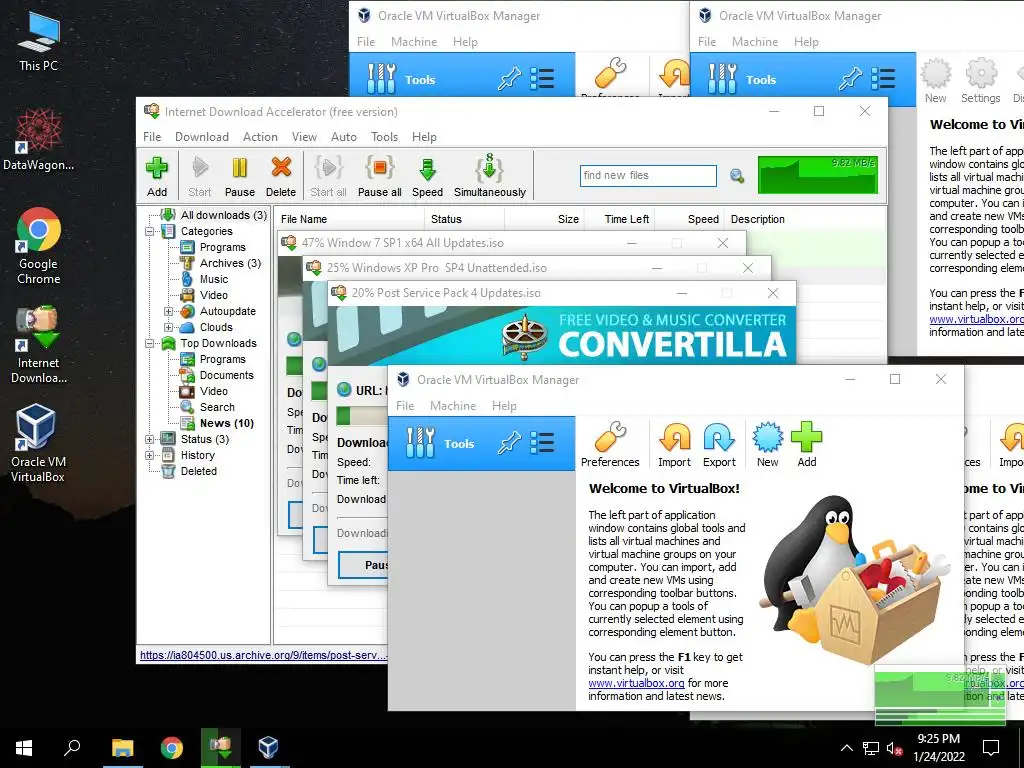Click the Start toolbar icon
1024x768 pixels.
(x=200, y=176)
